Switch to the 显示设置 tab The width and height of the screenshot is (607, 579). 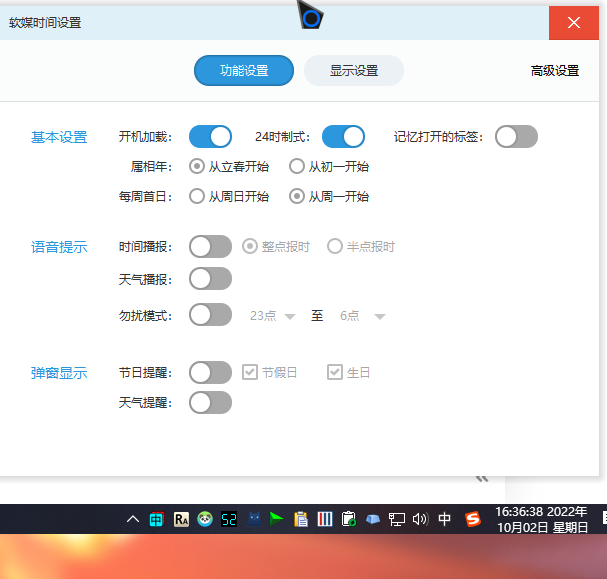(354, 70)
